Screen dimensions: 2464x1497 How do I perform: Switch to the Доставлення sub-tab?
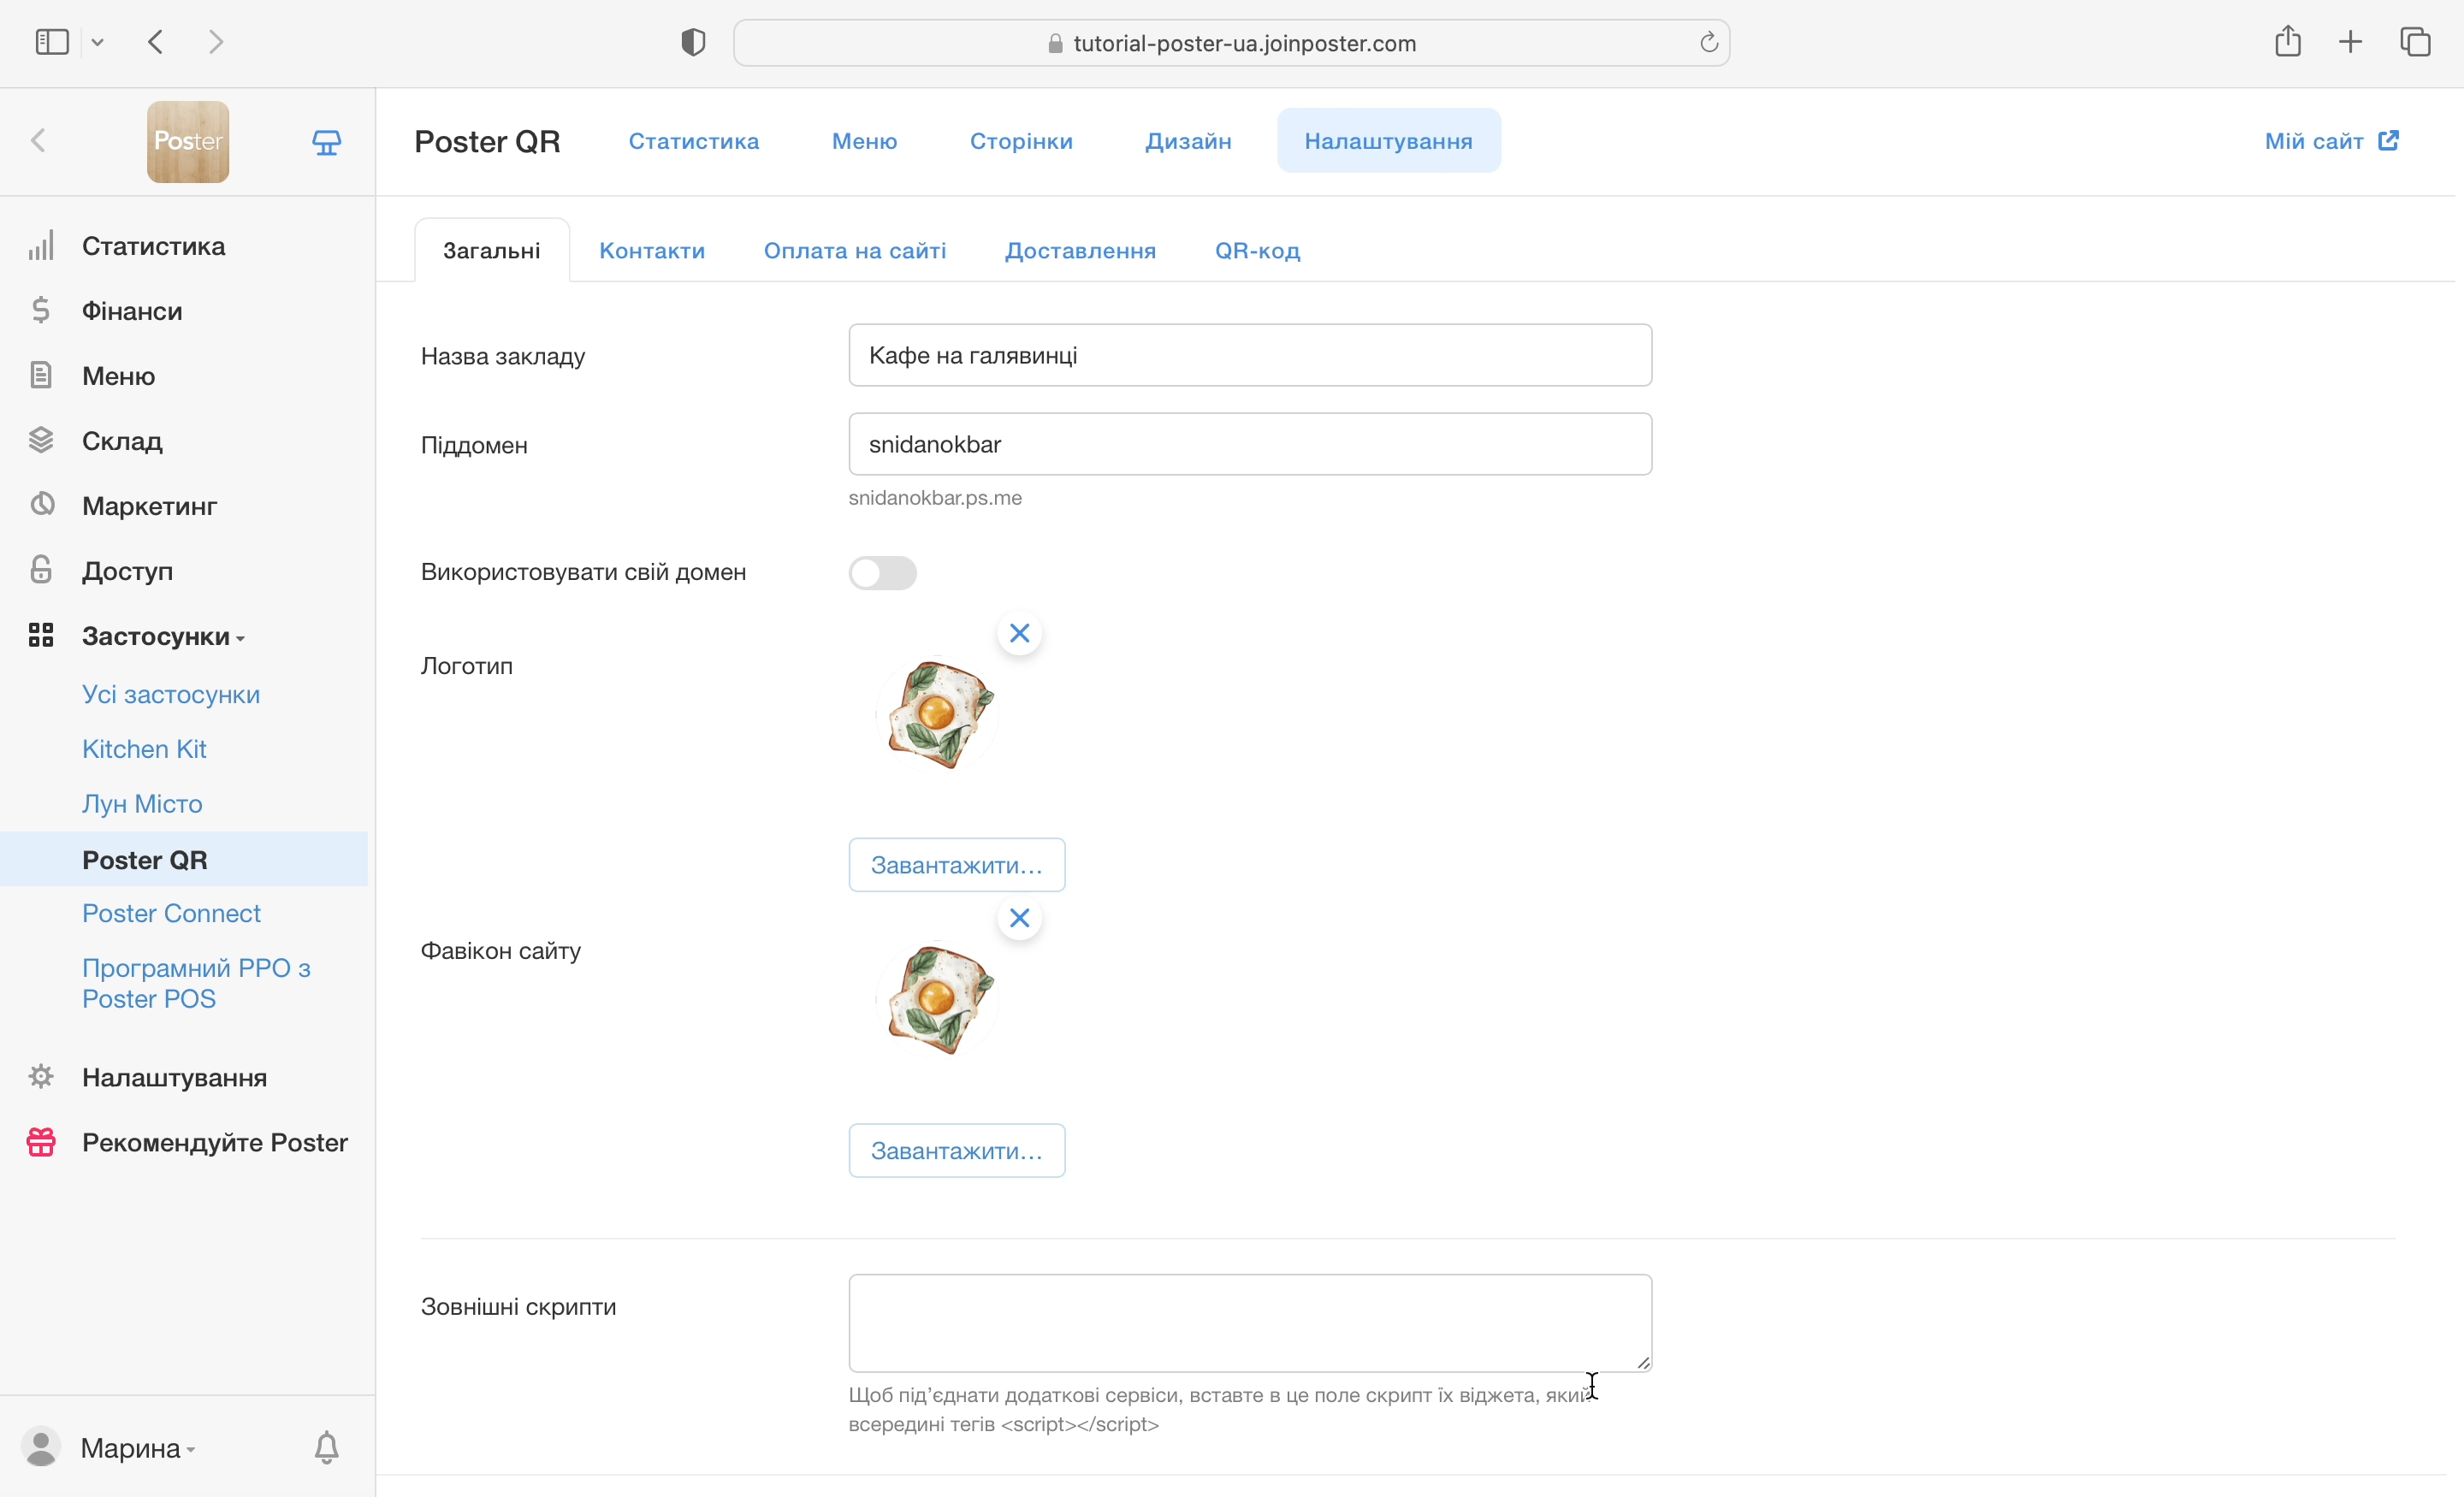click(1080, 250)
